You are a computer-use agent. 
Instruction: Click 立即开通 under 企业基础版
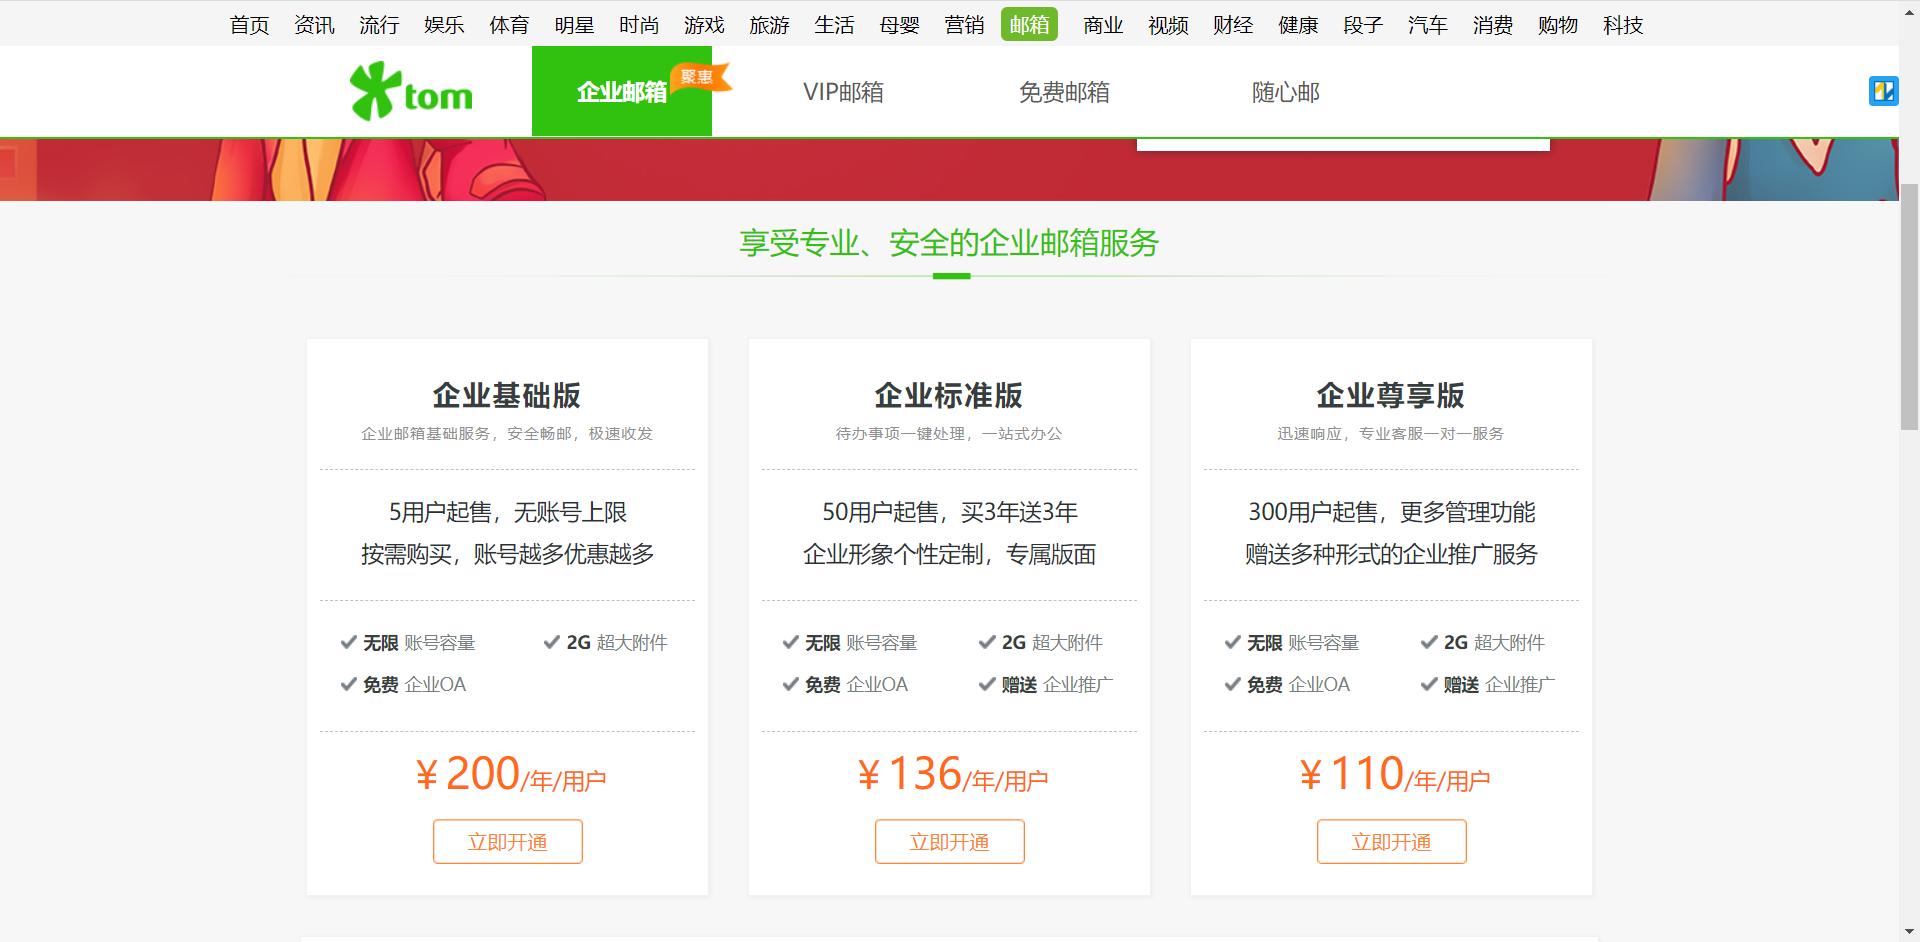[x=507, y=841]
